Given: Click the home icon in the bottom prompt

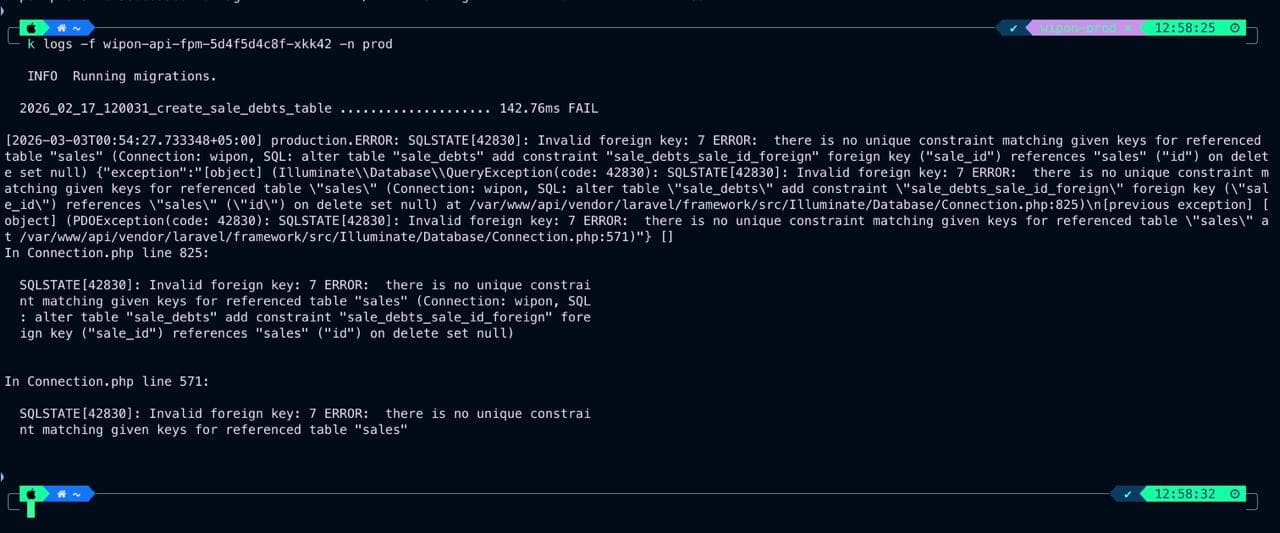Looking at the screenshot, I should coord(63,494).
